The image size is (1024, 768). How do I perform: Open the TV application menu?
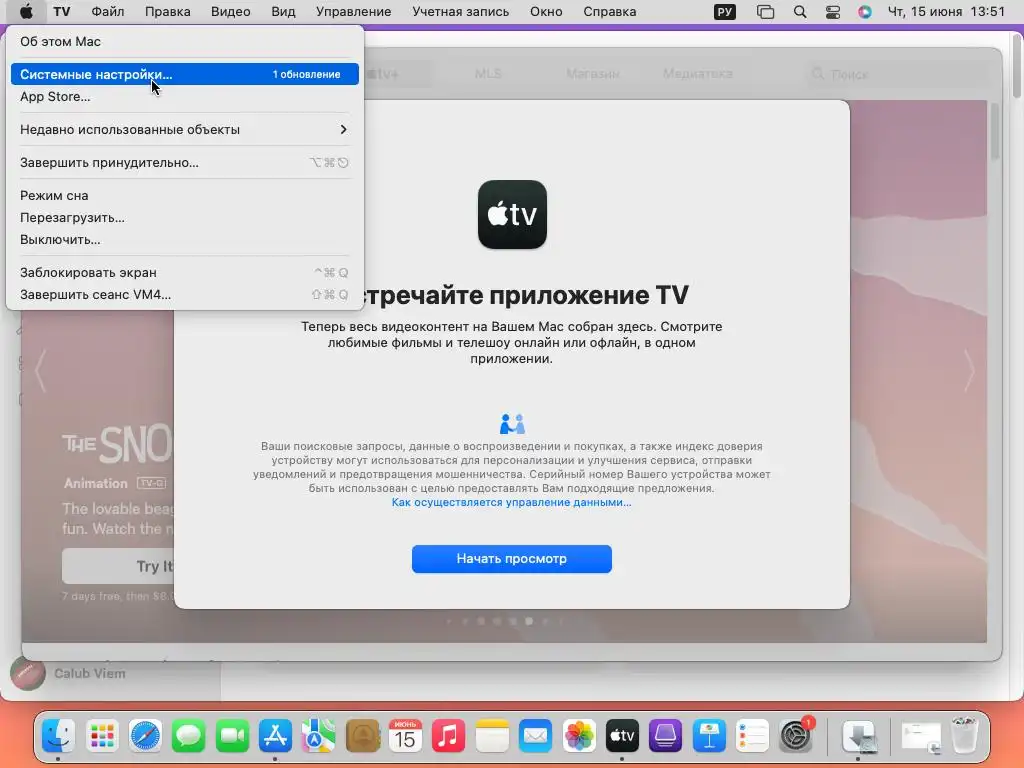(61, 12)
